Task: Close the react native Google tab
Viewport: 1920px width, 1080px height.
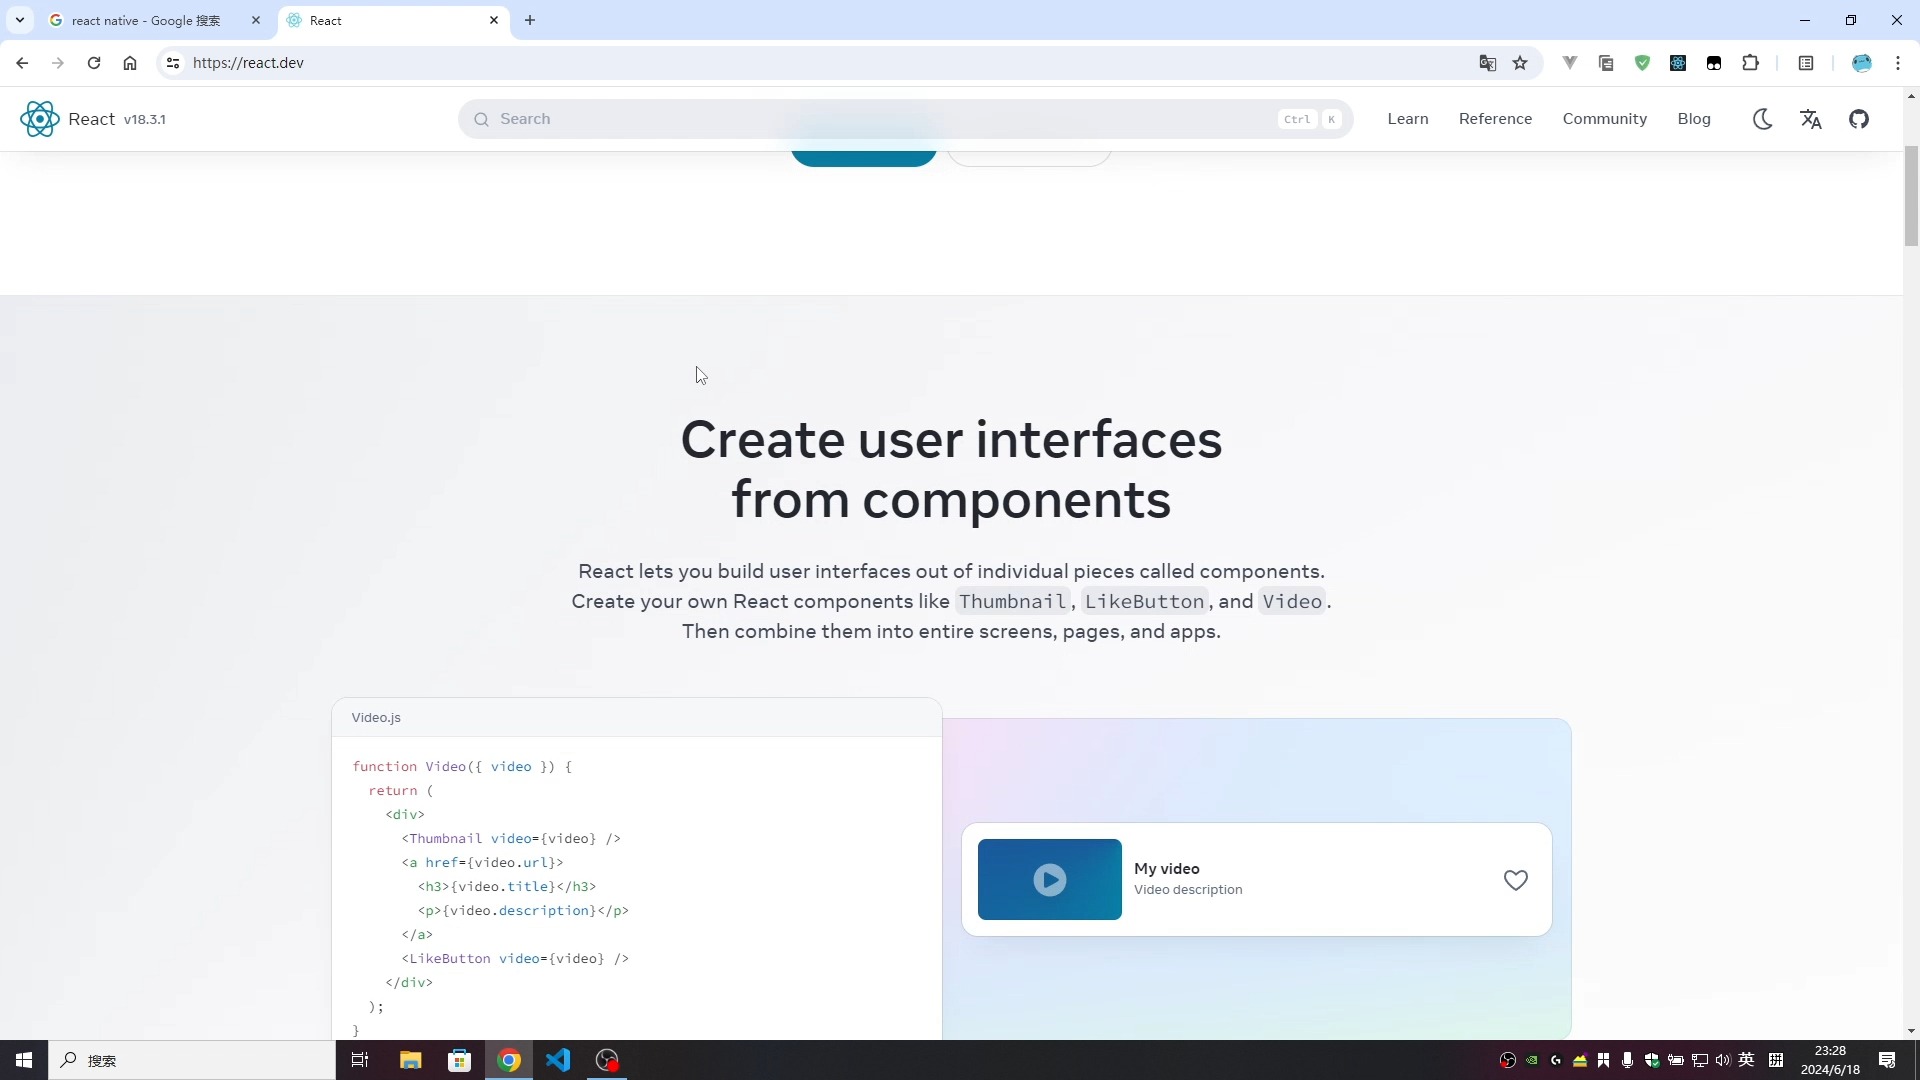Action: (x=256, y=21)
